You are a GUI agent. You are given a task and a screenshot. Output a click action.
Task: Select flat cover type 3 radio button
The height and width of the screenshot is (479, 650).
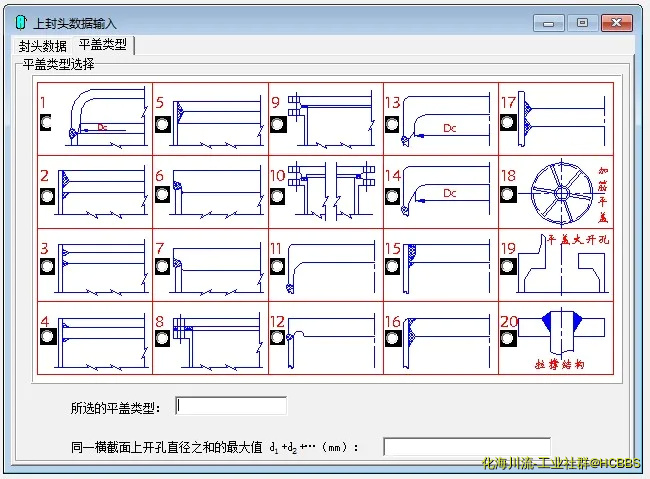47,267
